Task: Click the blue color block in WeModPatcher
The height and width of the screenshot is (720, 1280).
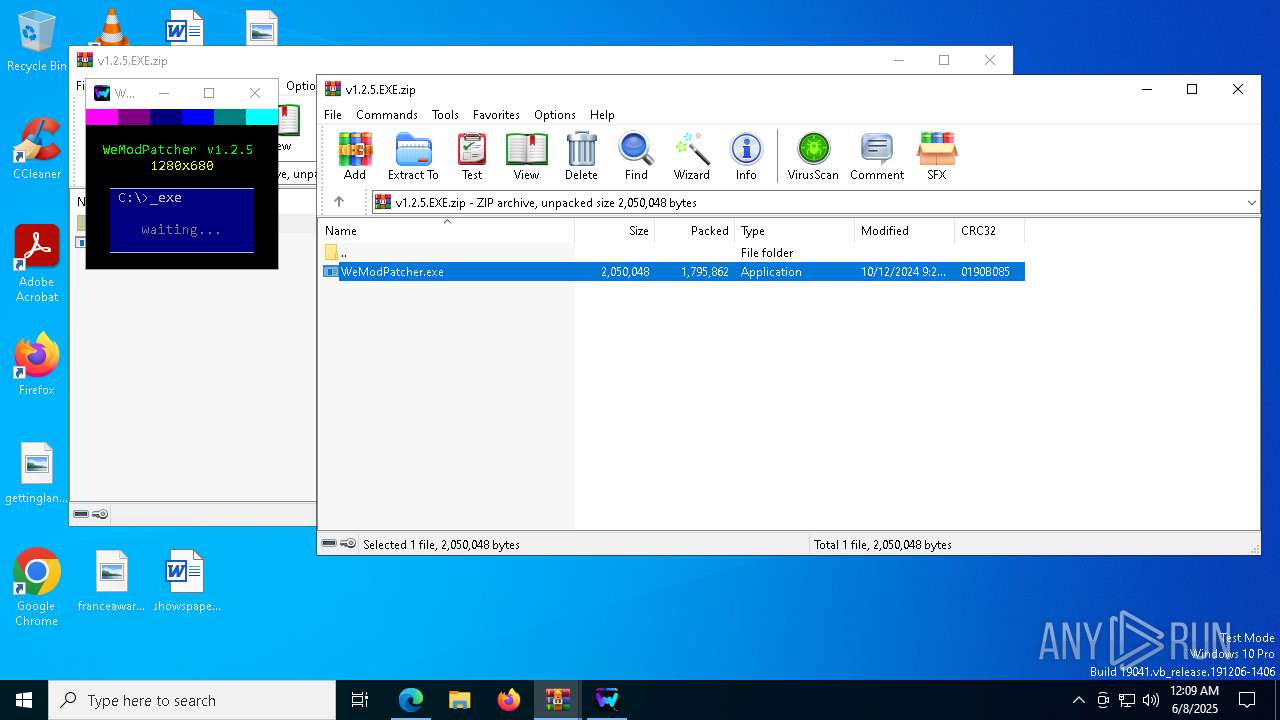Action: pyautogui.click(x=198, y=117)
